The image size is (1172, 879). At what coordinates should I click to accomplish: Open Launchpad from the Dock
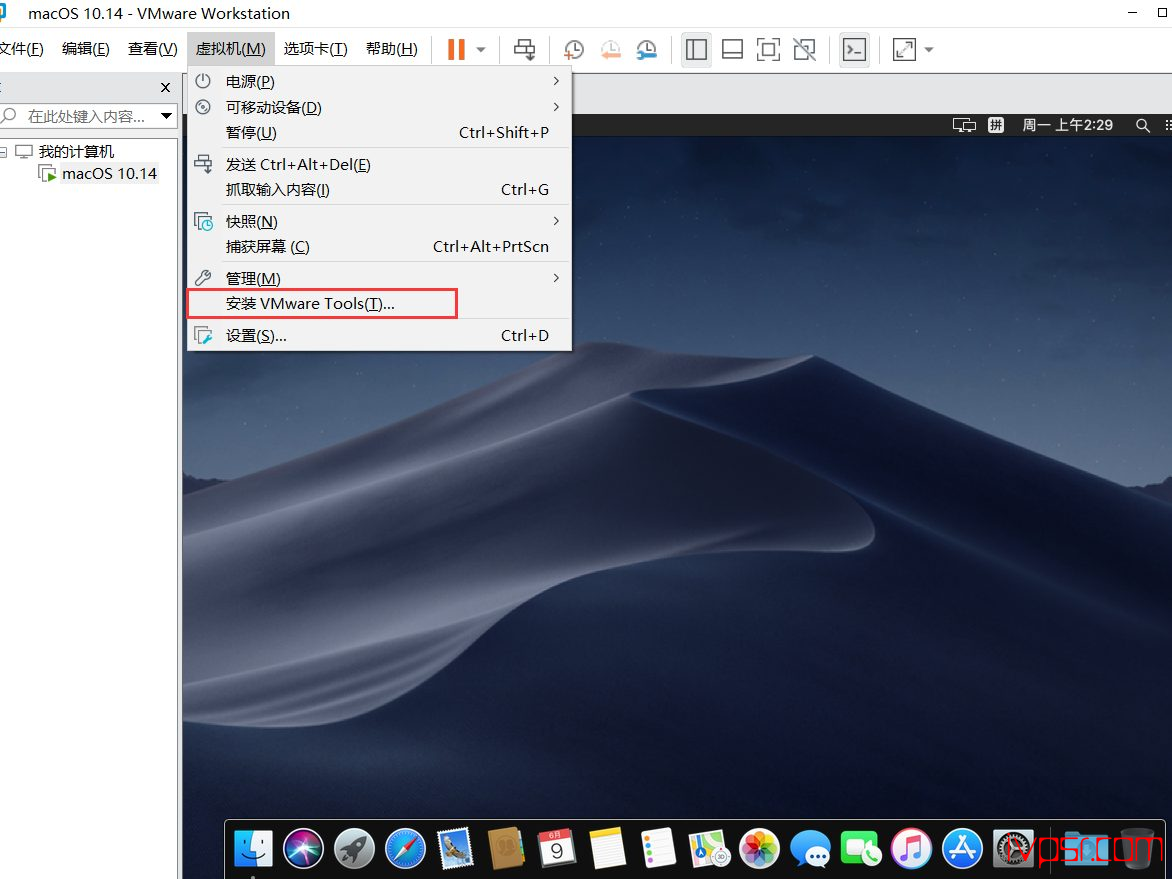click(x=354, y=849)
